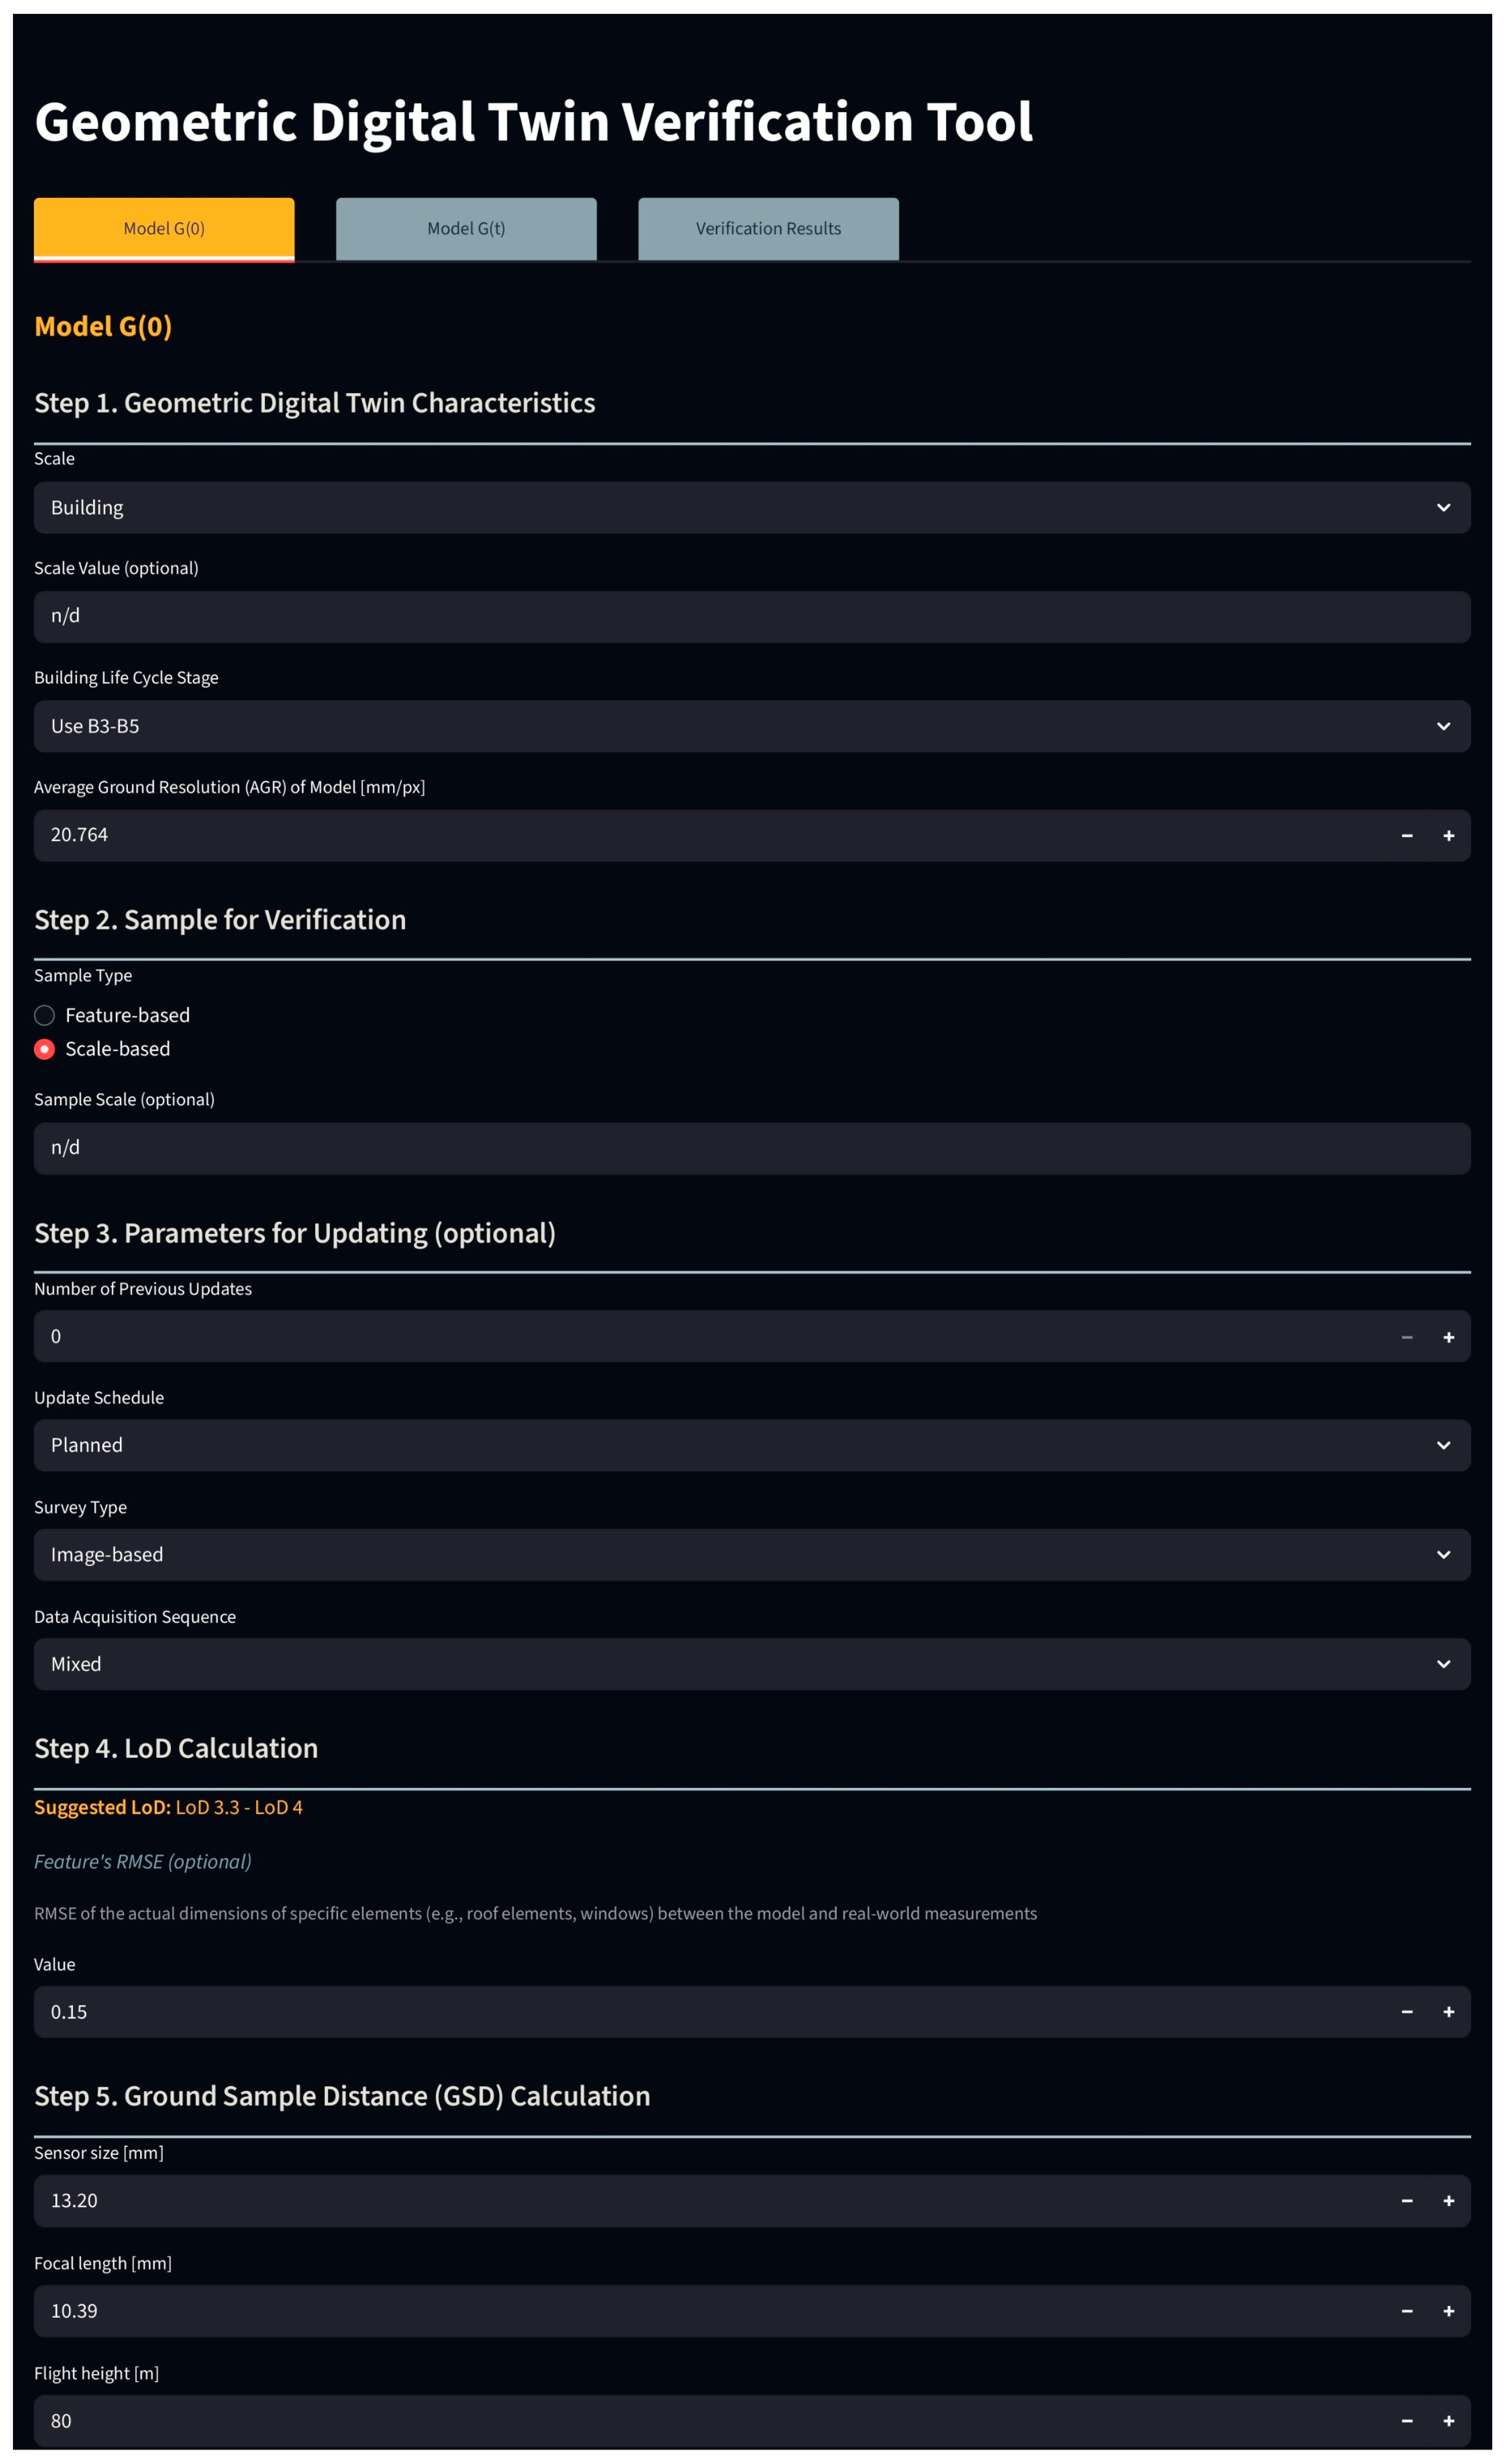This screenshot has width=1507, height=2464.
Task: Select the Scale-based radio option
Action: click(45, 1049)
